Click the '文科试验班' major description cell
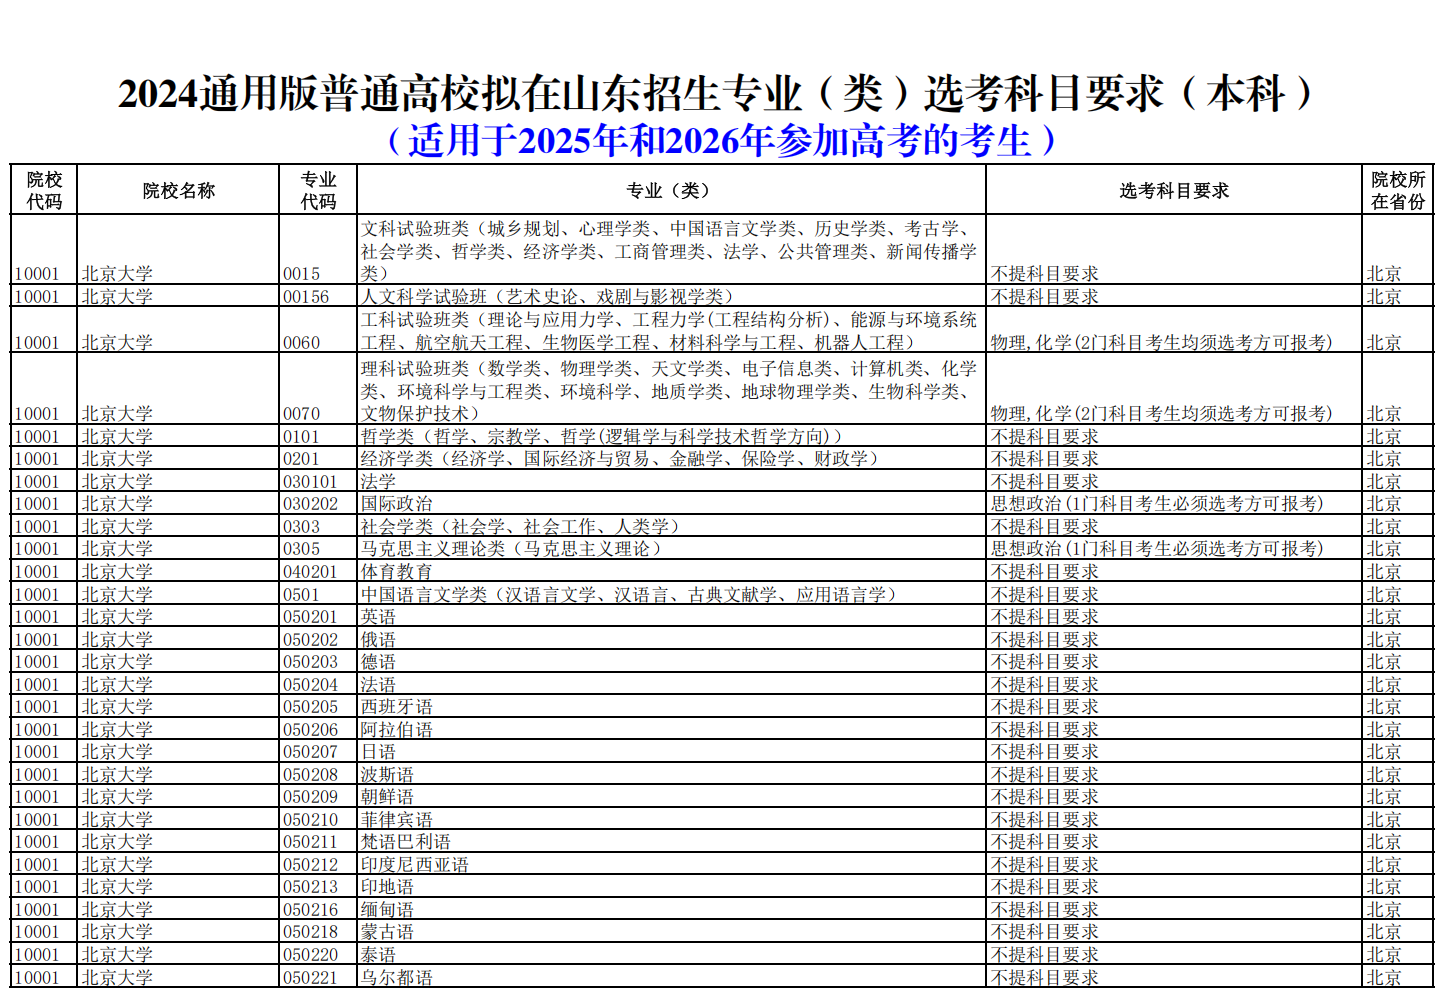Image resolution: width=1443 pixels, height=992 pixels. click(x=669, y=251)
